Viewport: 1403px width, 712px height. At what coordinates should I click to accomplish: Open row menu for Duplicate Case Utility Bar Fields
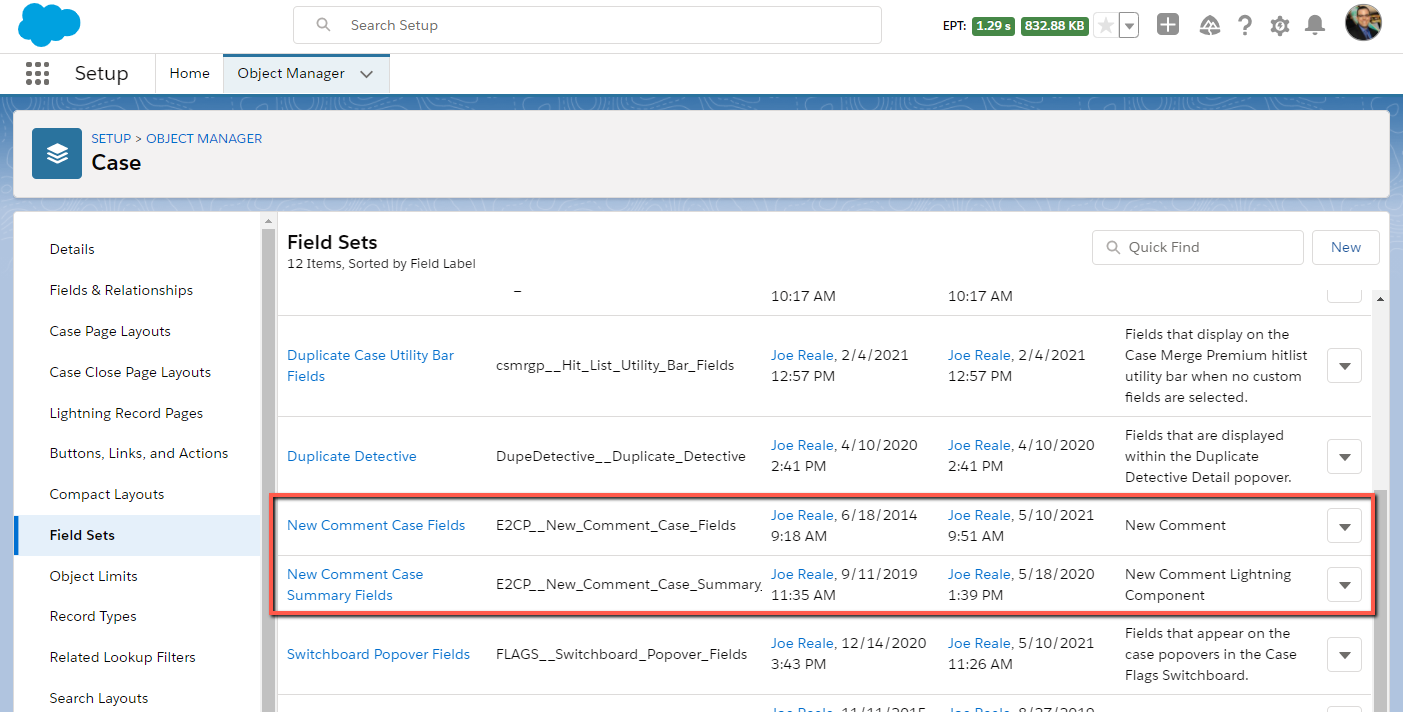pyautogui.click(x=1344, y=366)
